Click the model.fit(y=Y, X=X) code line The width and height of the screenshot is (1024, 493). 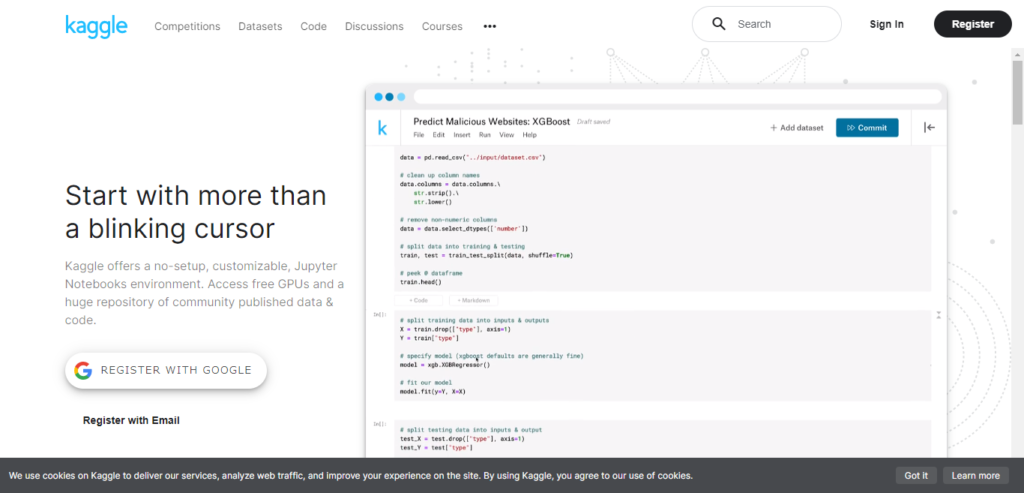[x=432, y=392]
